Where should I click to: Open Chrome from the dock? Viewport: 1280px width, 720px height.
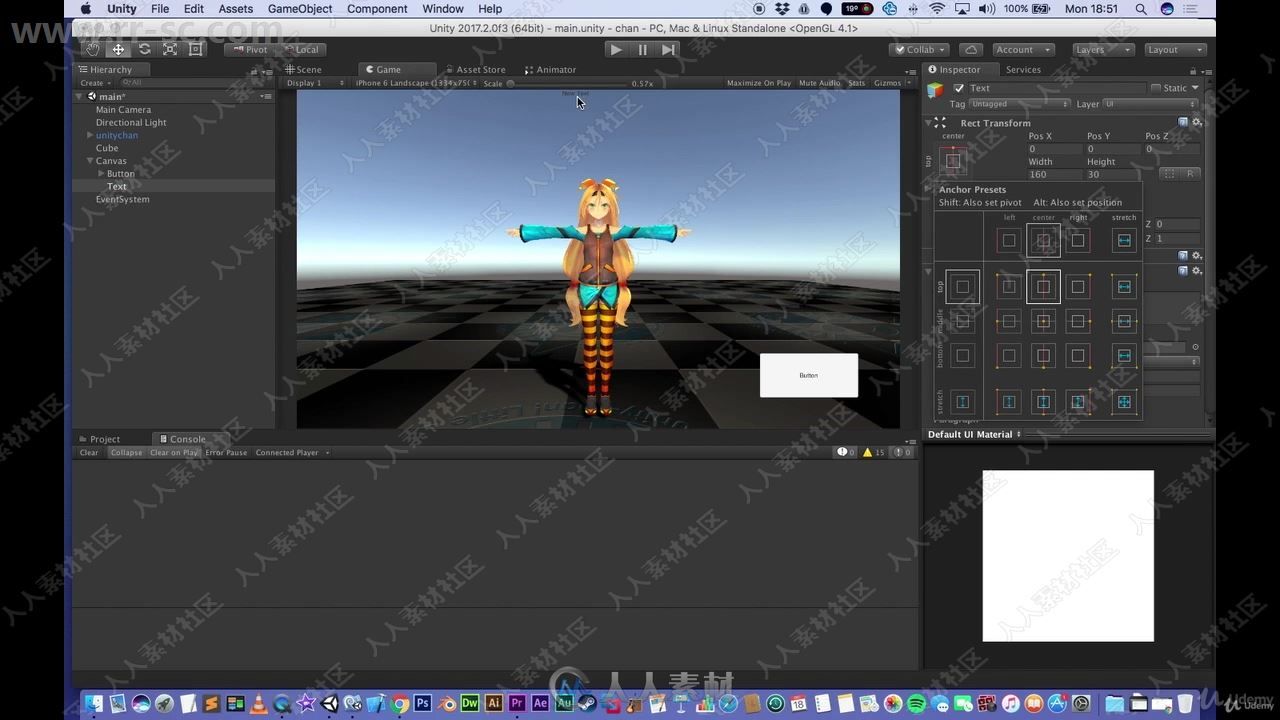click(x=399, y=704)
